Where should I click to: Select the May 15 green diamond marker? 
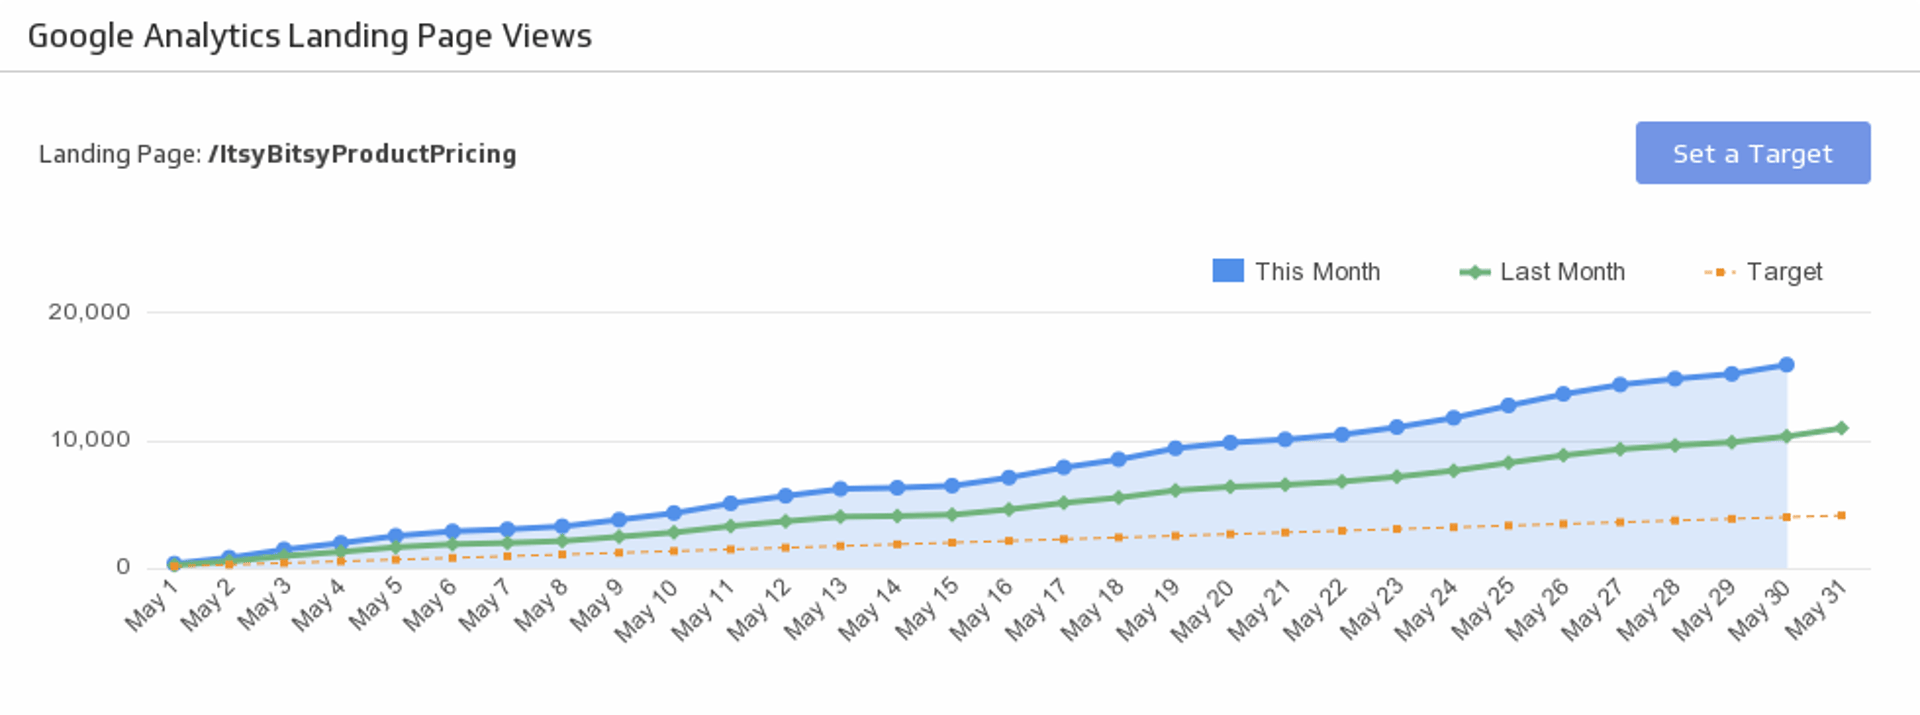(x=952, y=514)
